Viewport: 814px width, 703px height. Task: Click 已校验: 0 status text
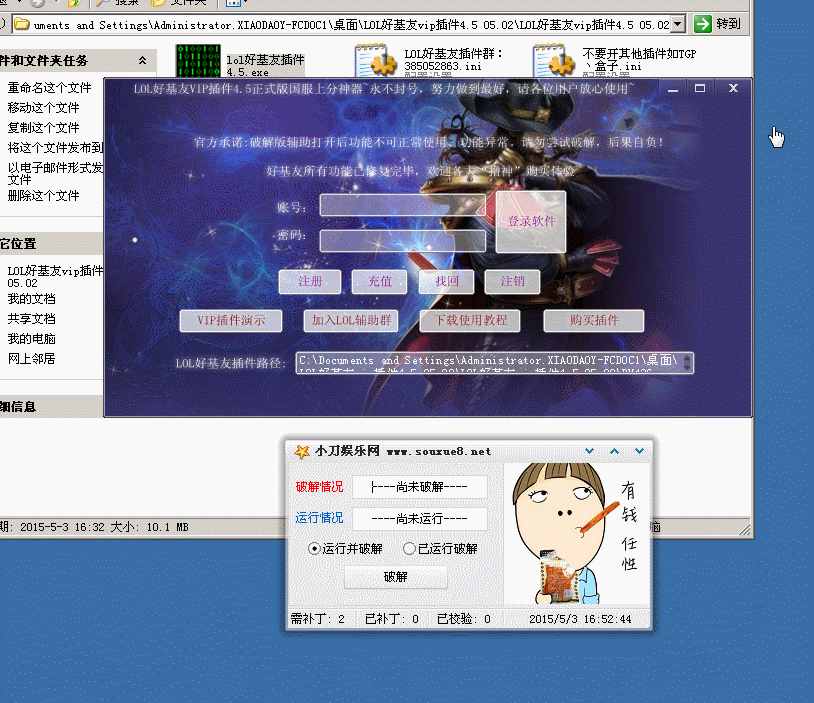coord(464,619)
